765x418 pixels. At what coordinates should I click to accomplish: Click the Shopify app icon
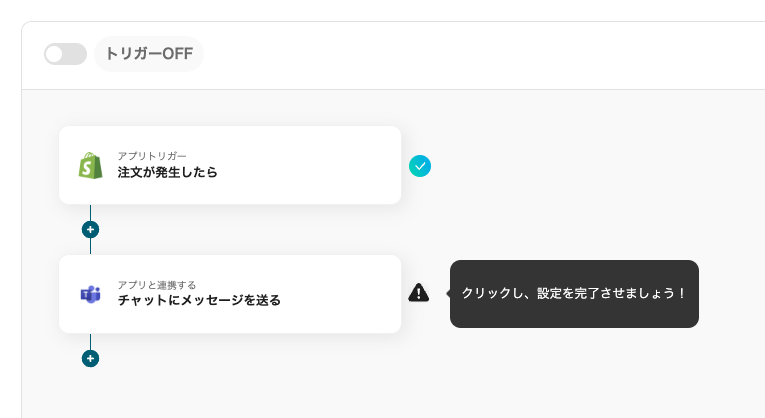coord(91,165)
